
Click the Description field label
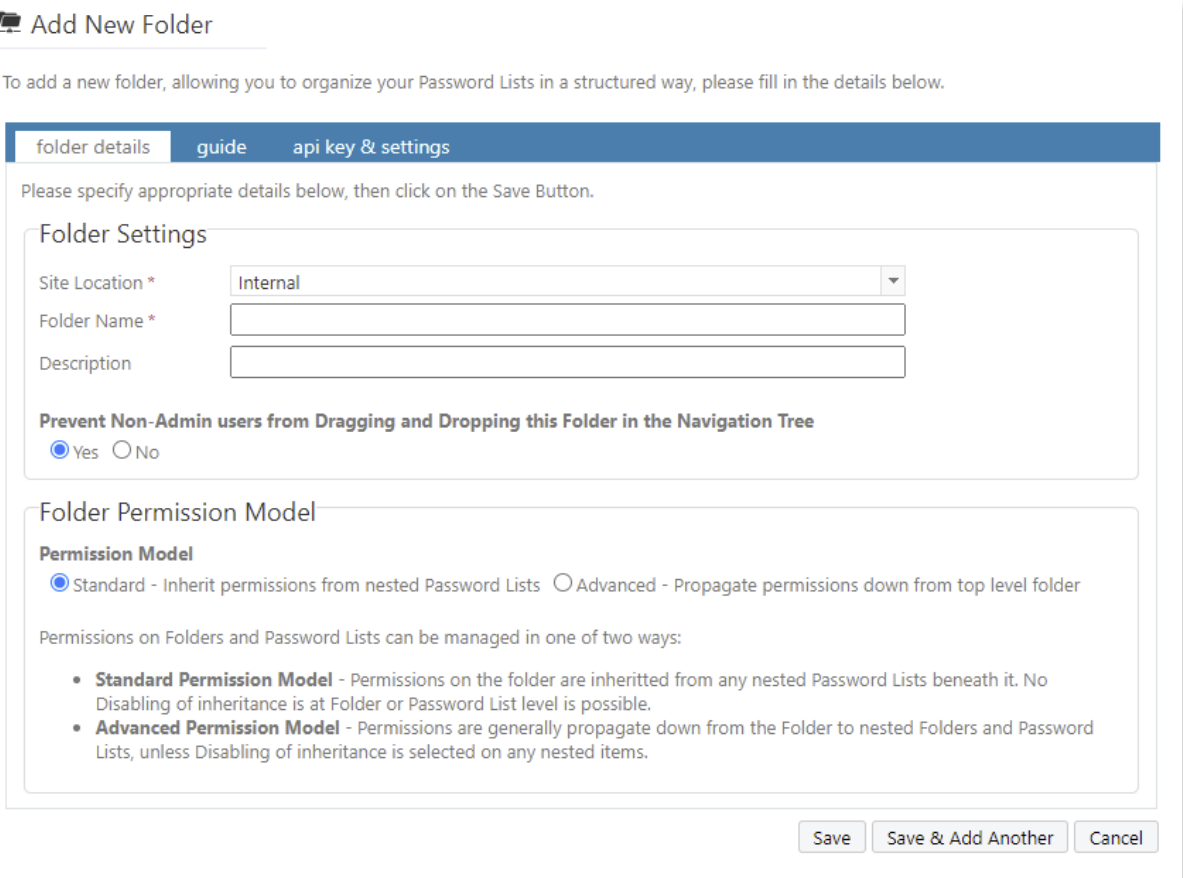85,363
